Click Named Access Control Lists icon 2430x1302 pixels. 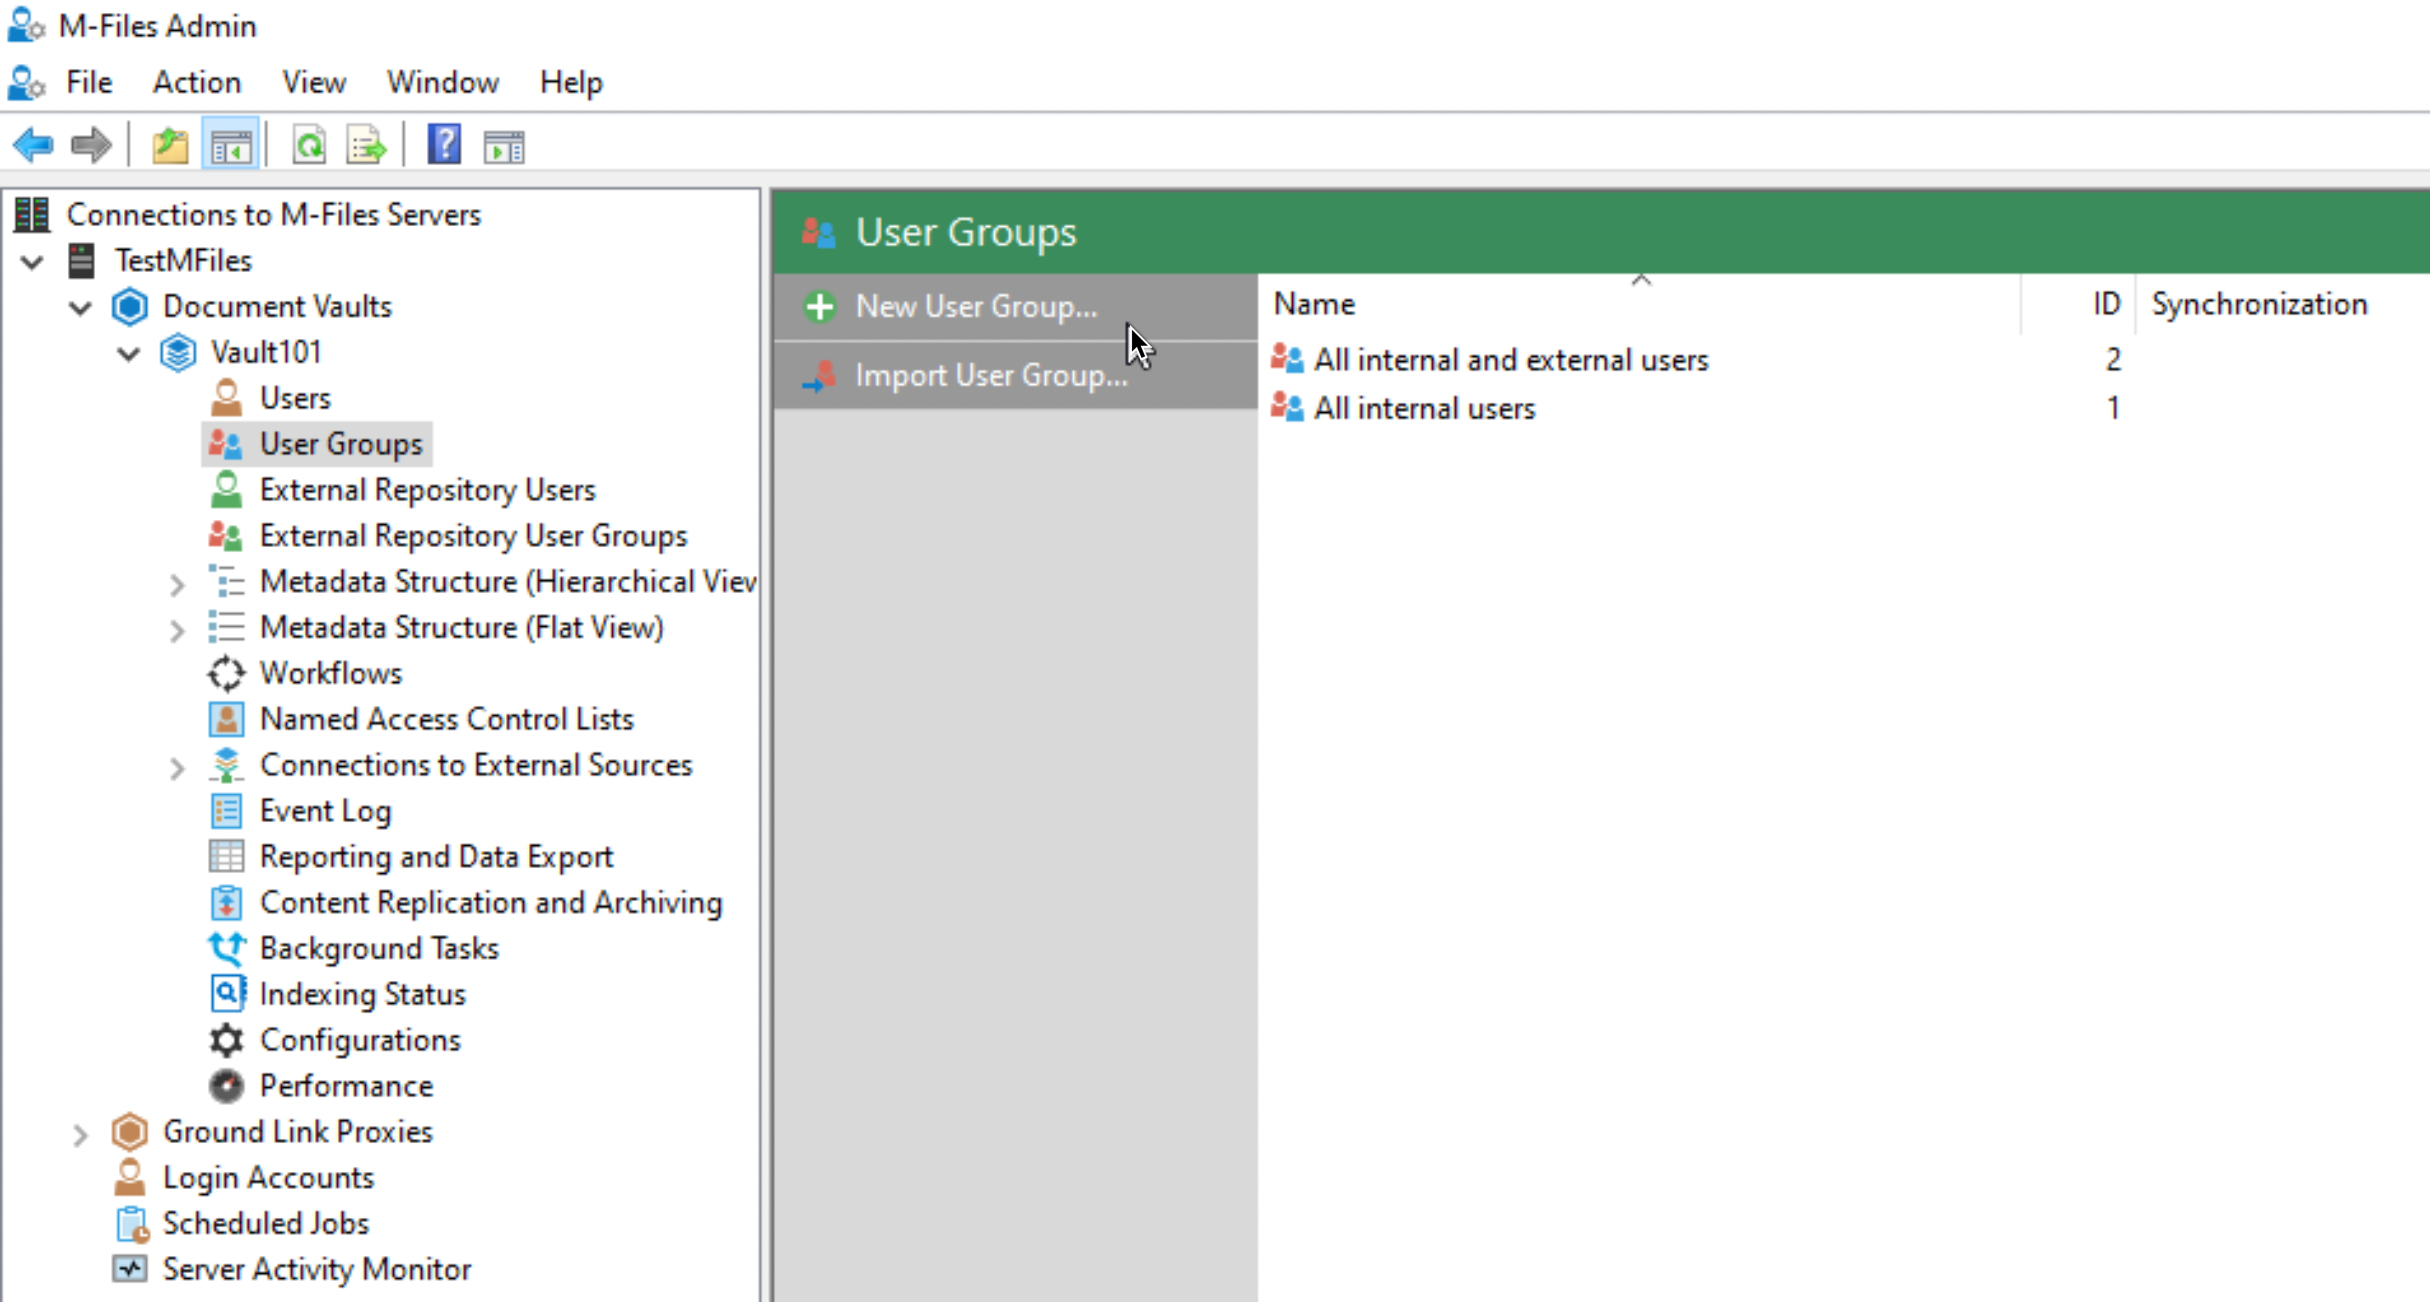227,719
